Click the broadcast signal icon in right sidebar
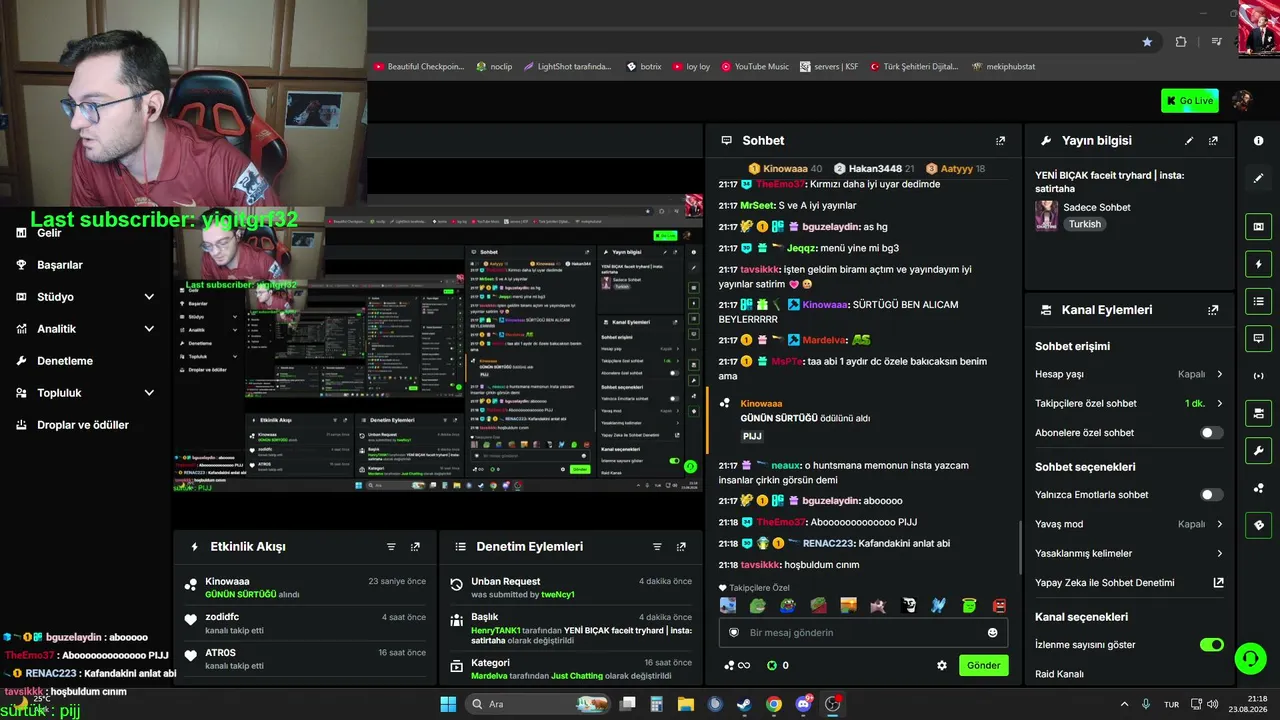 [1259, 376]
